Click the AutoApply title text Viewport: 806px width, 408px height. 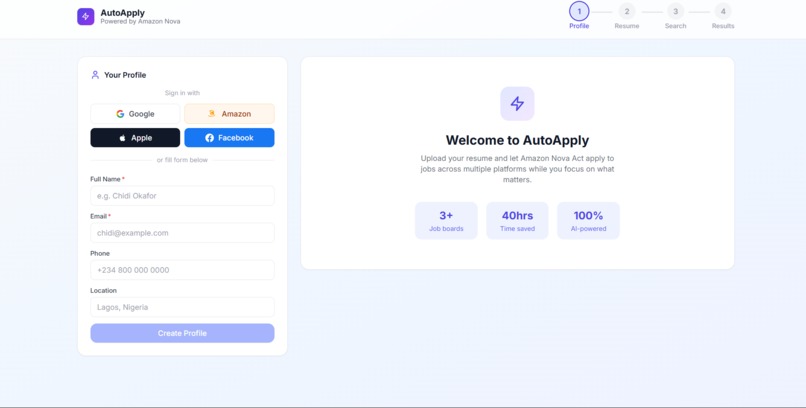[122, 13]
